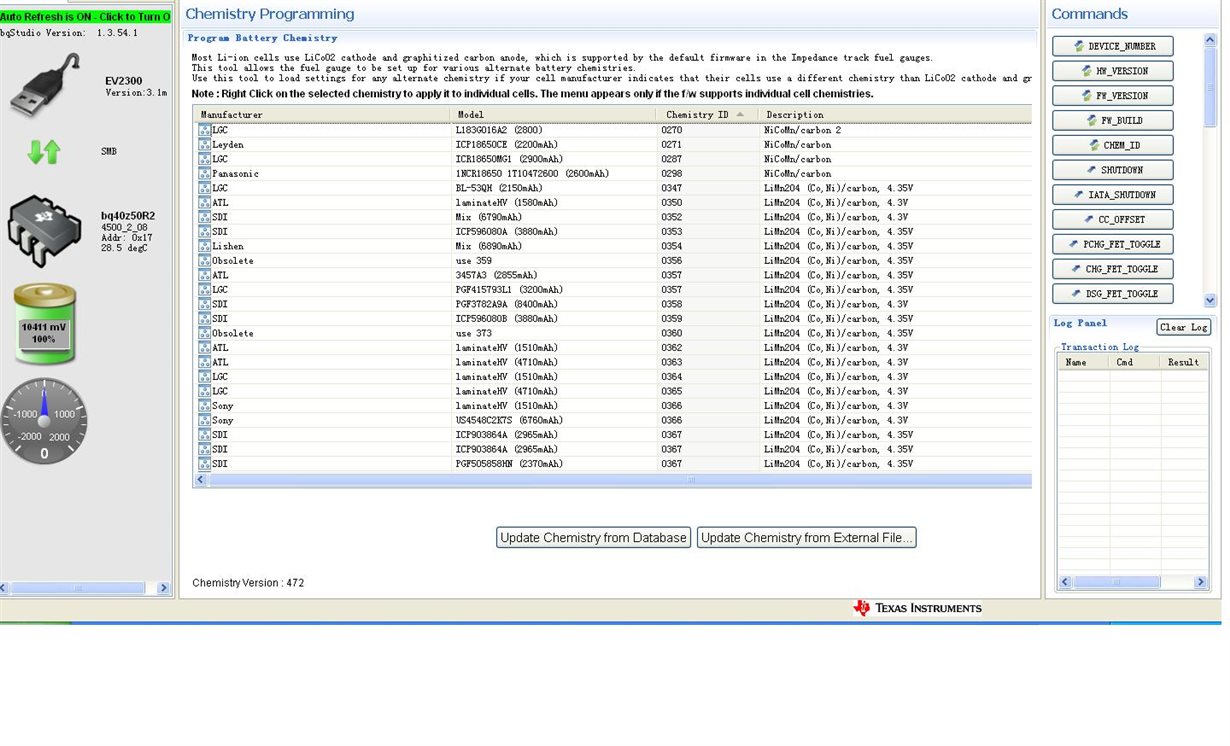The height and width of the screenshot is (746, 1230).
Task: Run the FW_BUILD command
Action: (x=1112, y=120)
